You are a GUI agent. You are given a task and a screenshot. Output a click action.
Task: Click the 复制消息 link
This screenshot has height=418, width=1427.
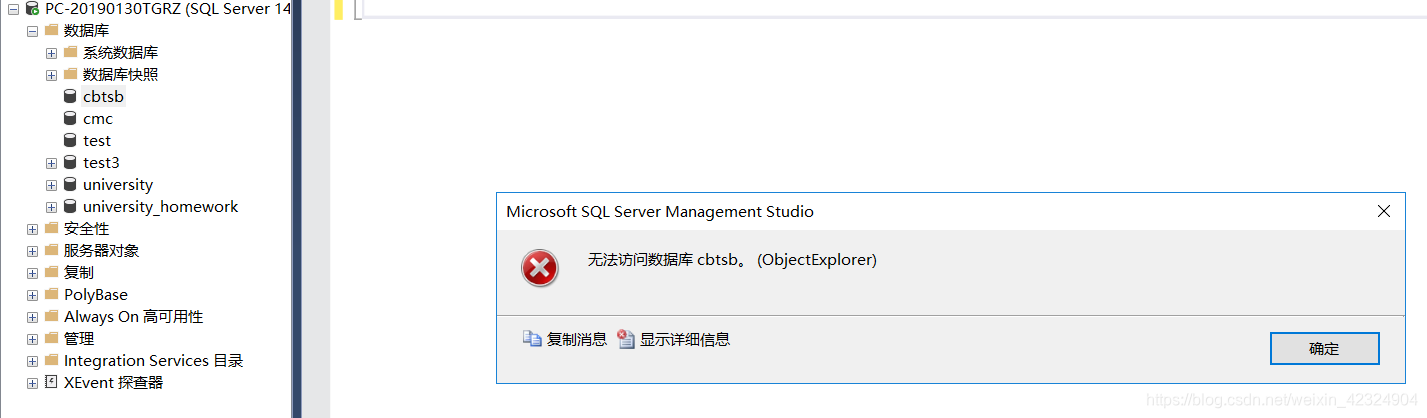[576, 339]
